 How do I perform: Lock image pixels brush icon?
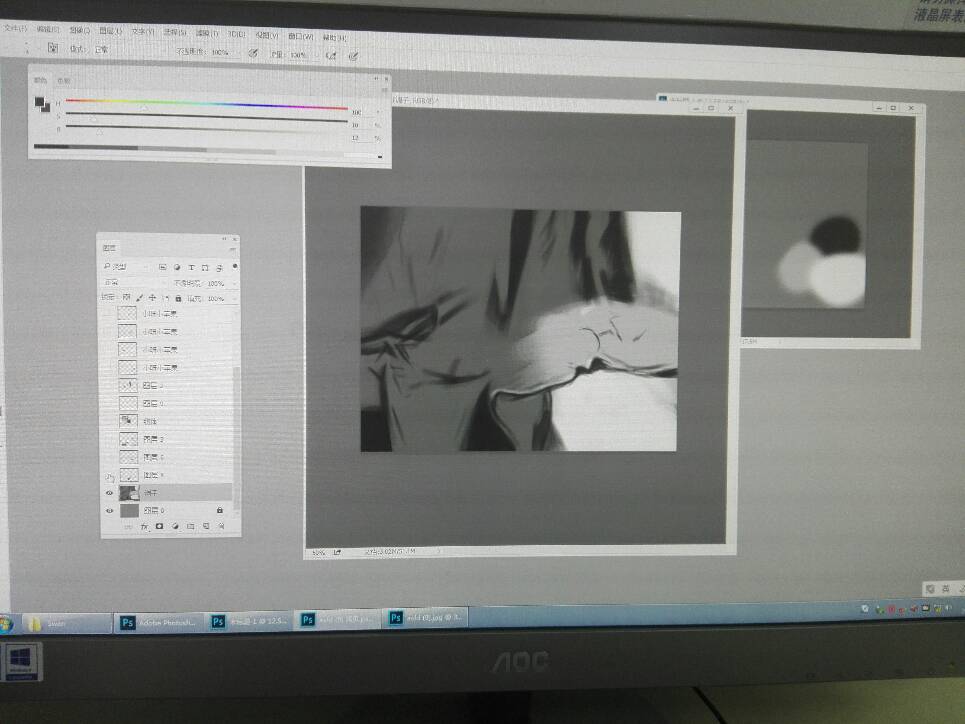[x=140, y=297]
